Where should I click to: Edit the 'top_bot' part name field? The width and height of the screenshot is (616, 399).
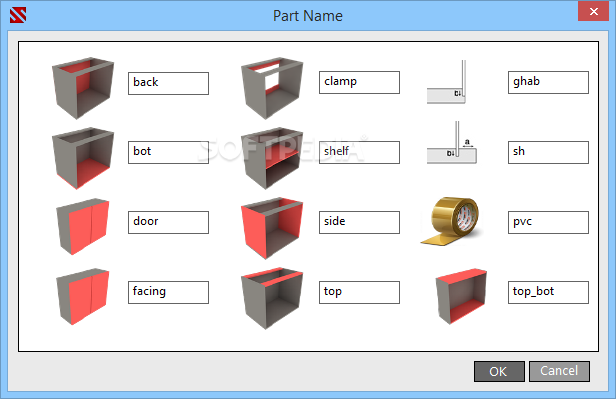[548, 292]
